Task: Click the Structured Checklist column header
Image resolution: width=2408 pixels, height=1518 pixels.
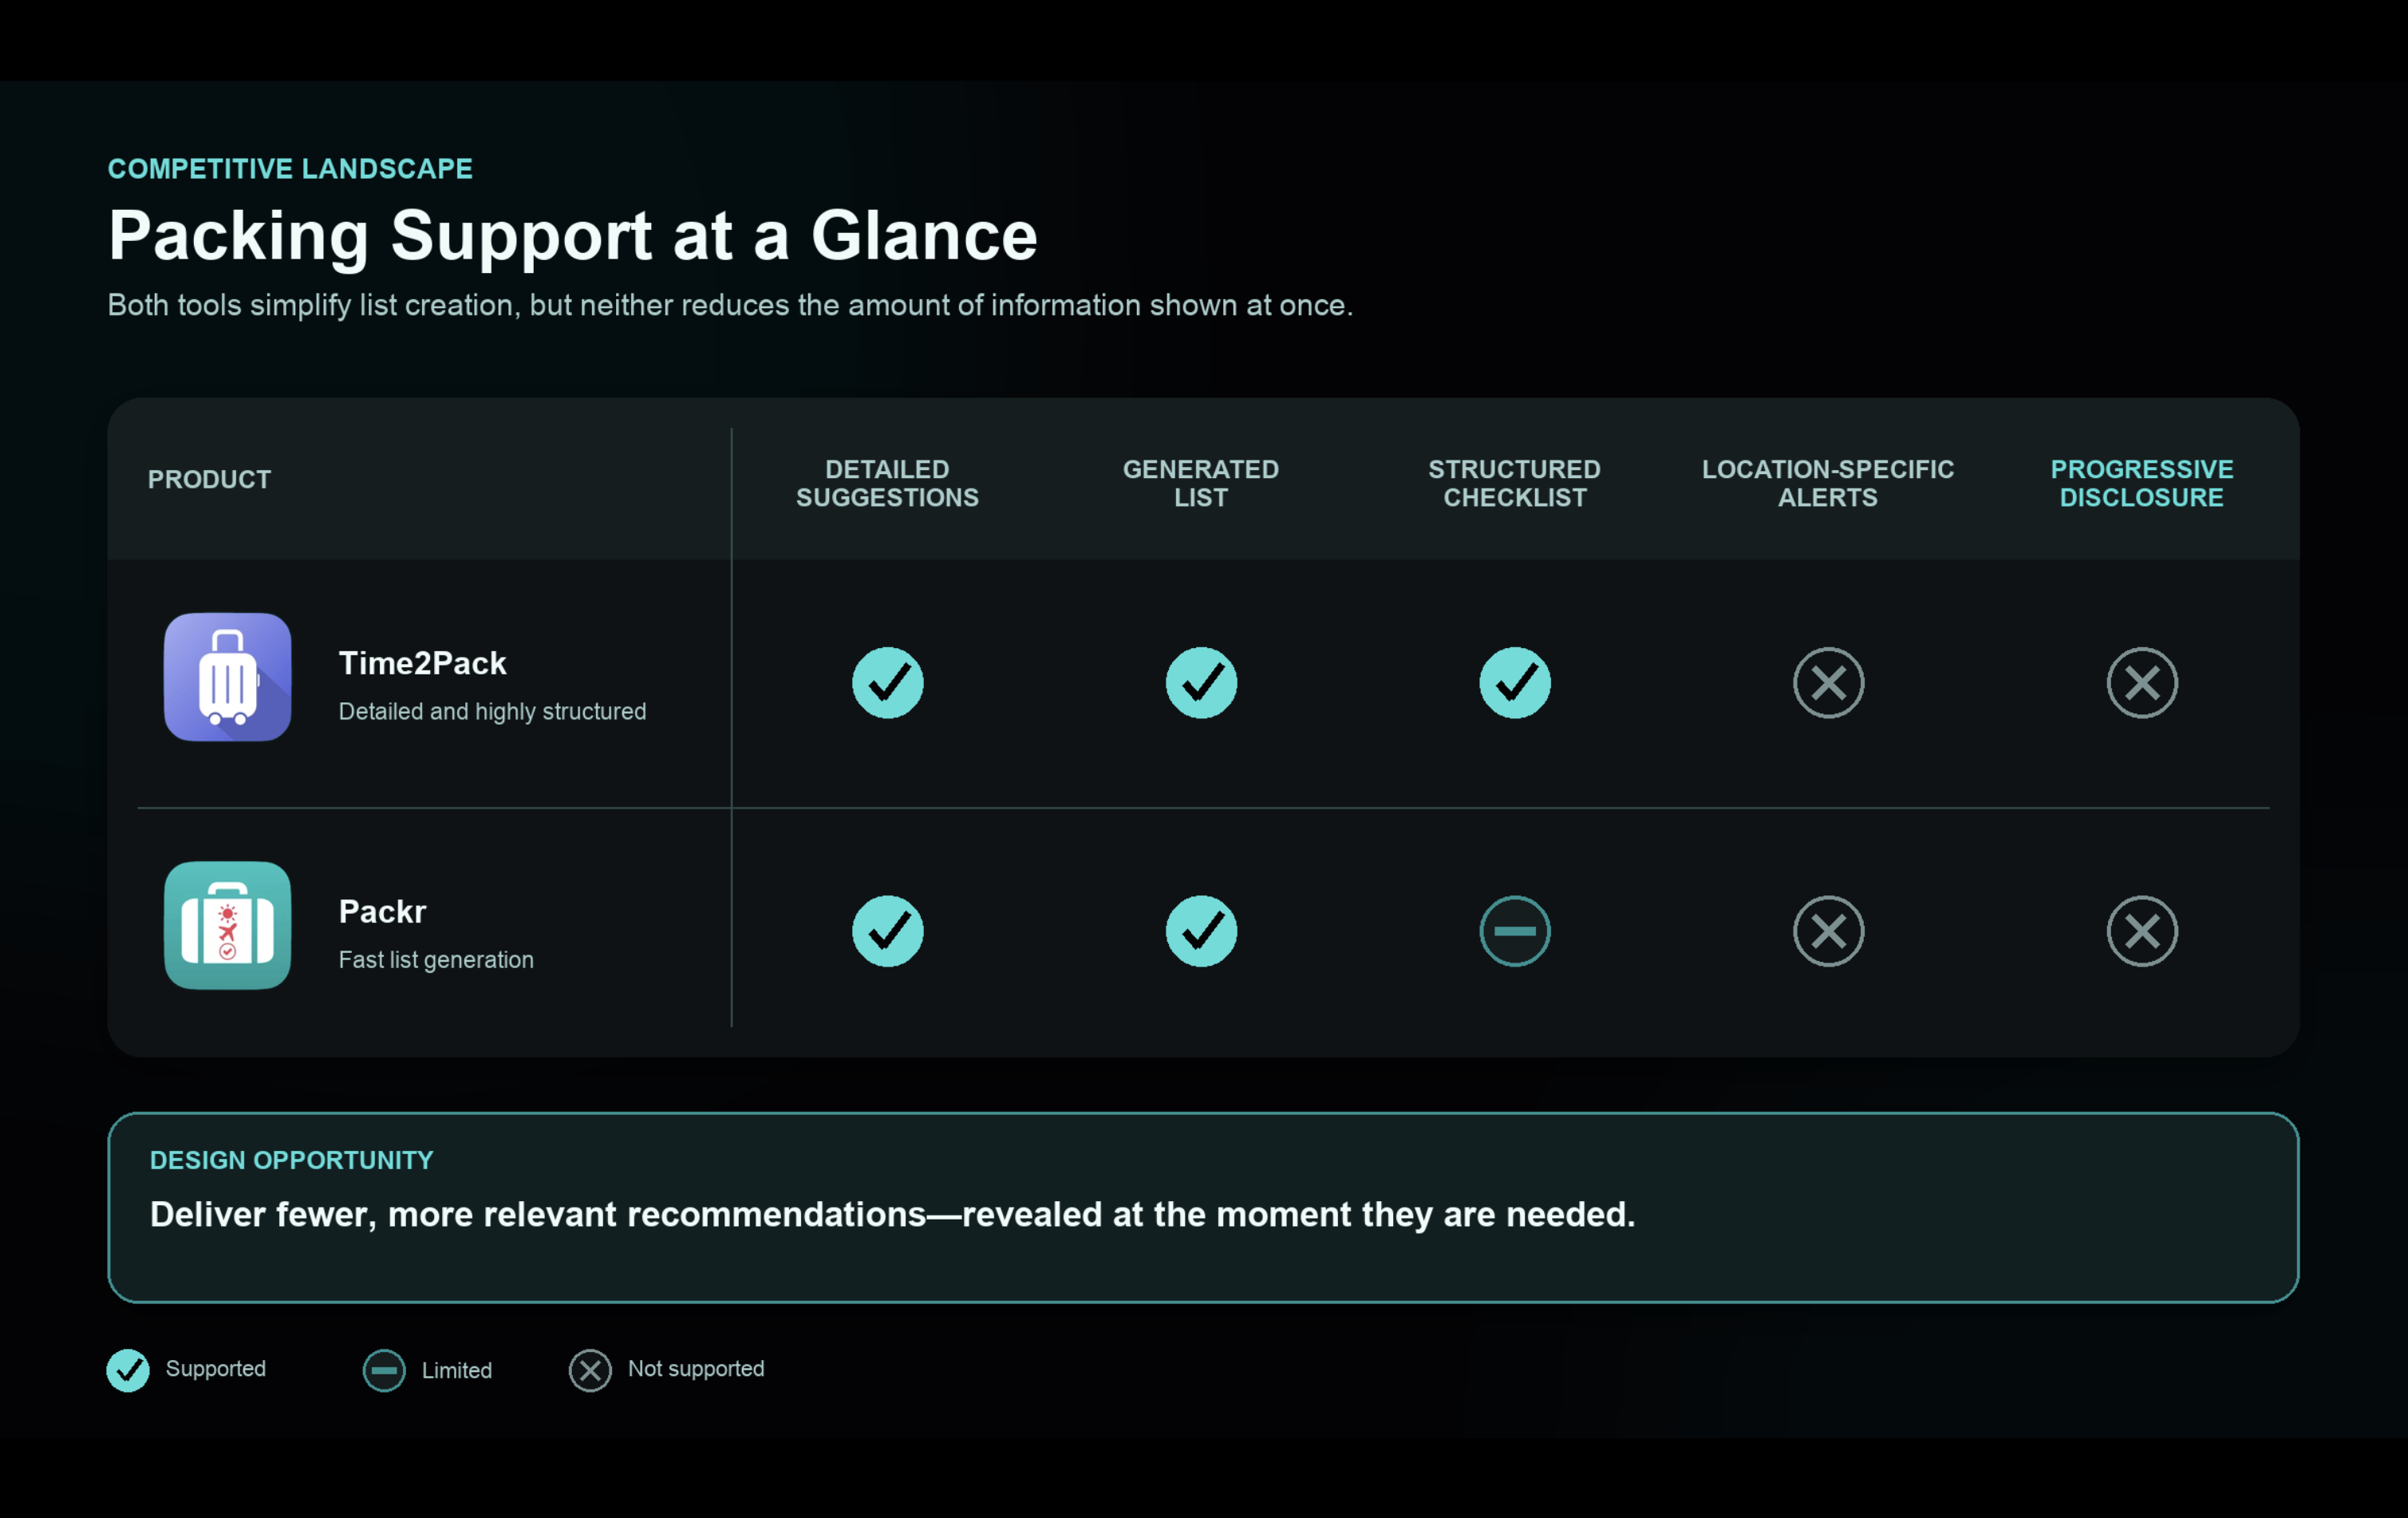Action: pyautogui.click(x=1515, y=483)
